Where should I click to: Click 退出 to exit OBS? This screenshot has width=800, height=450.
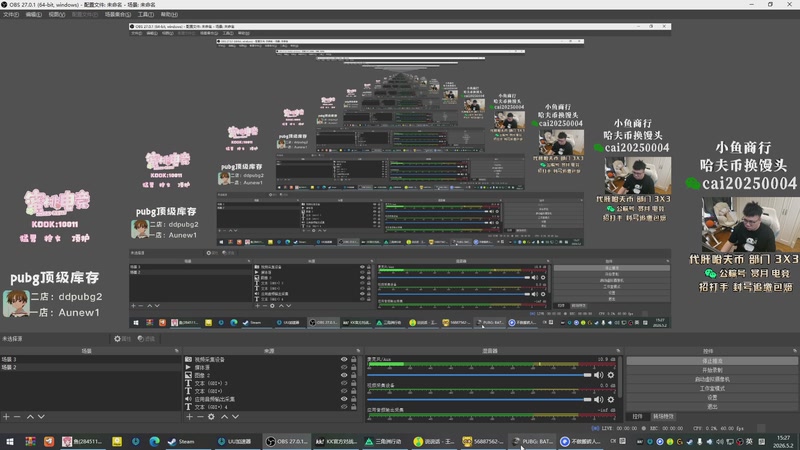tap(712, 407)
